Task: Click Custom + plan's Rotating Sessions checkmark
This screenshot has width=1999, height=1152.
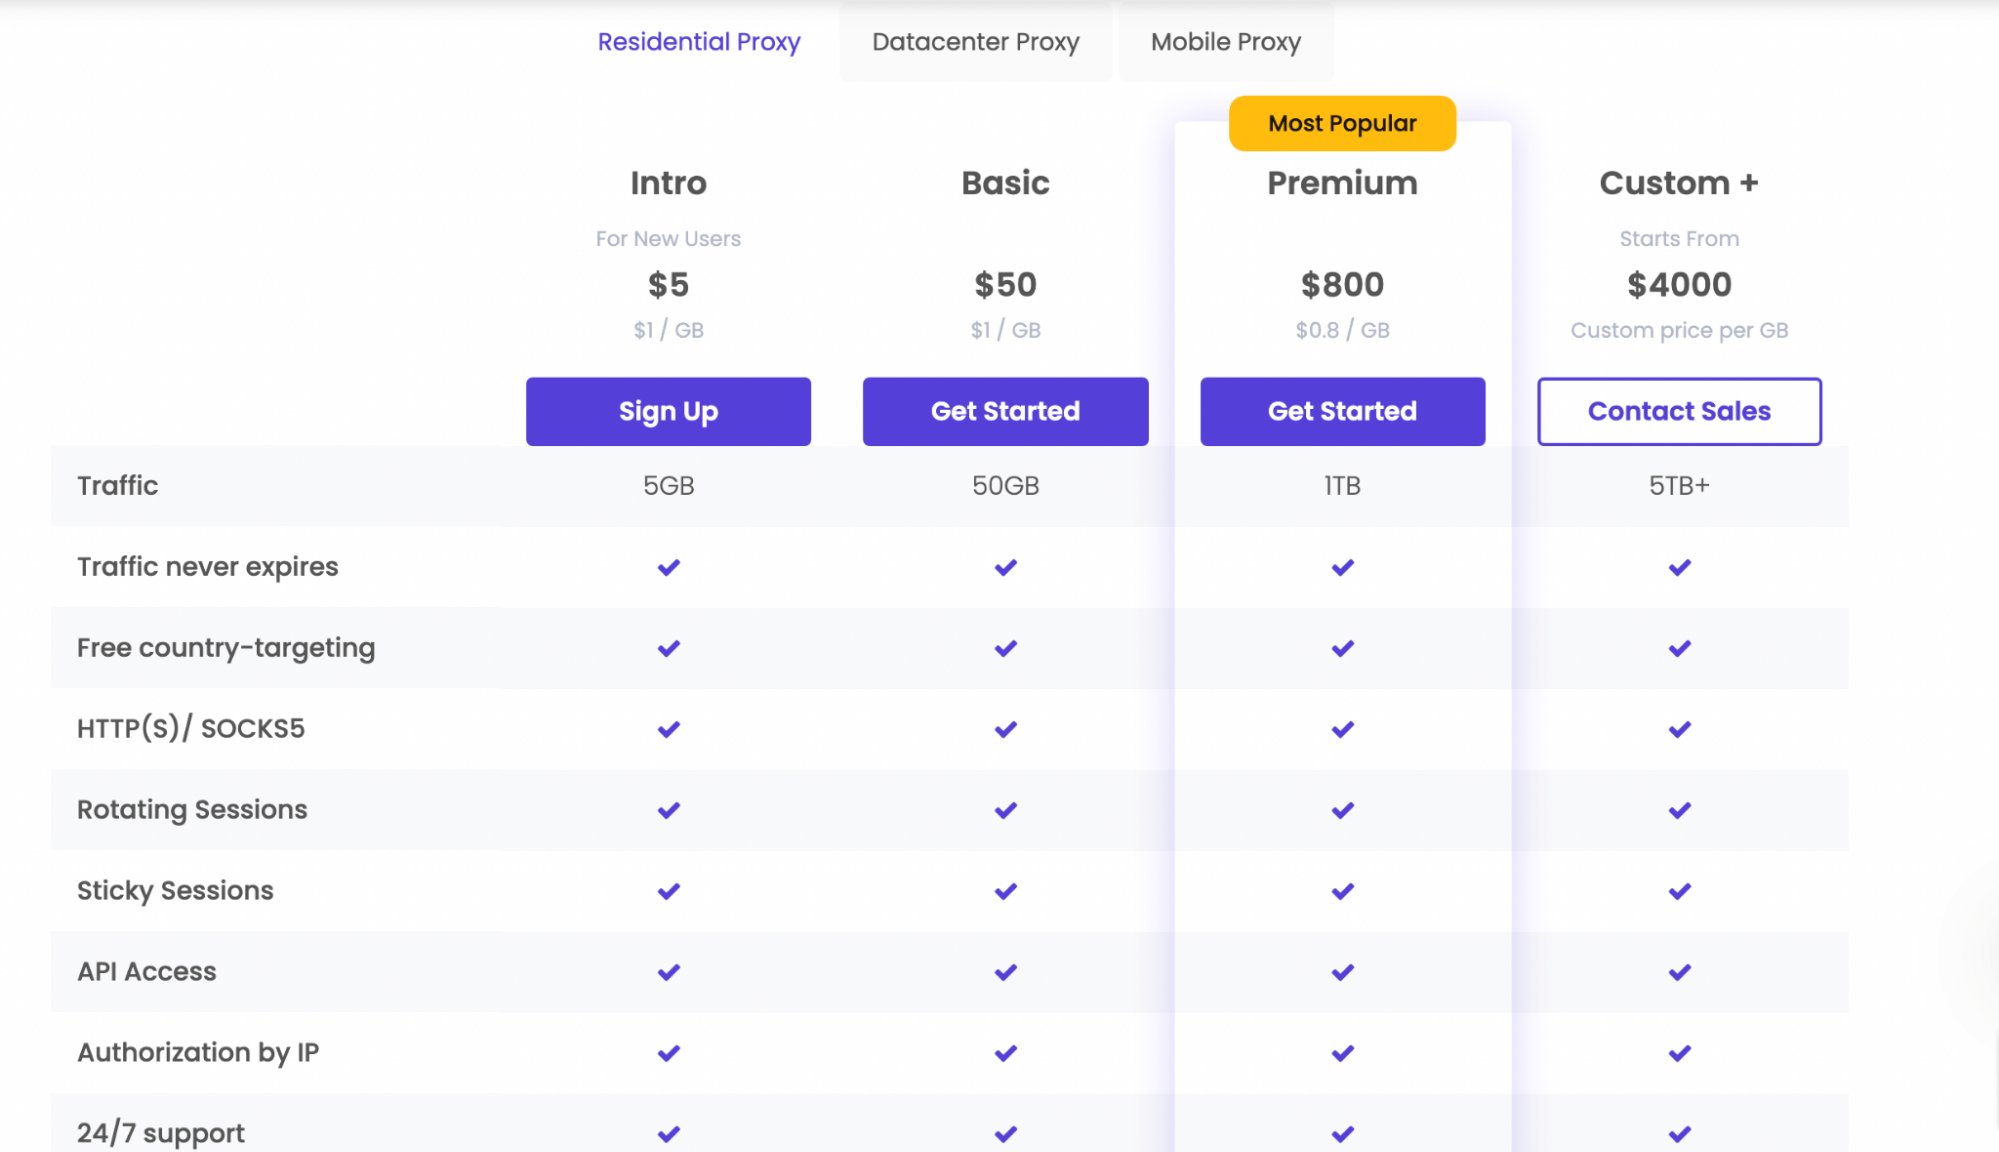Action: coord(1679,810)
